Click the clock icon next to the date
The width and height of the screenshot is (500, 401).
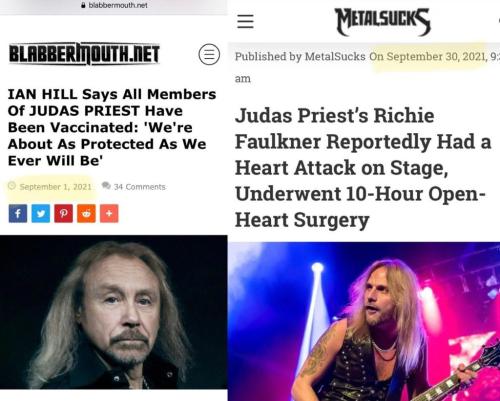tap(12, 186)
